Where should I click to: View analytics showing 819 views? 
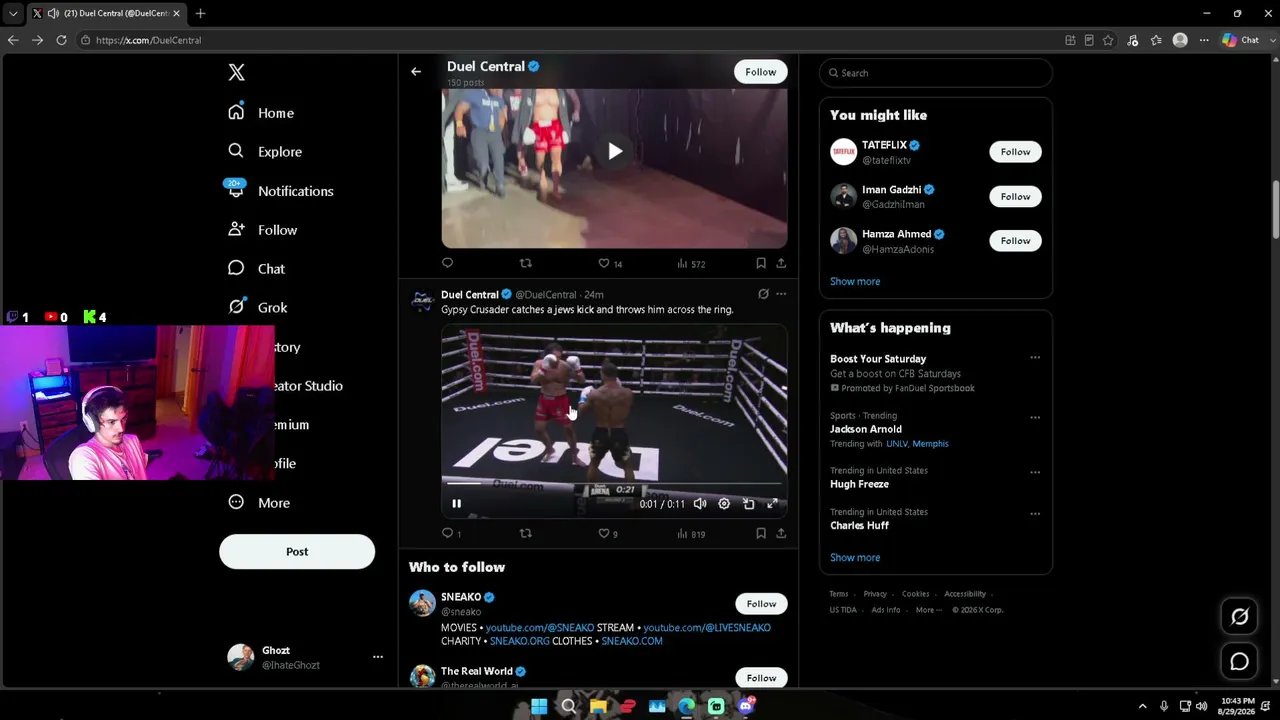(x=691, y=534)
